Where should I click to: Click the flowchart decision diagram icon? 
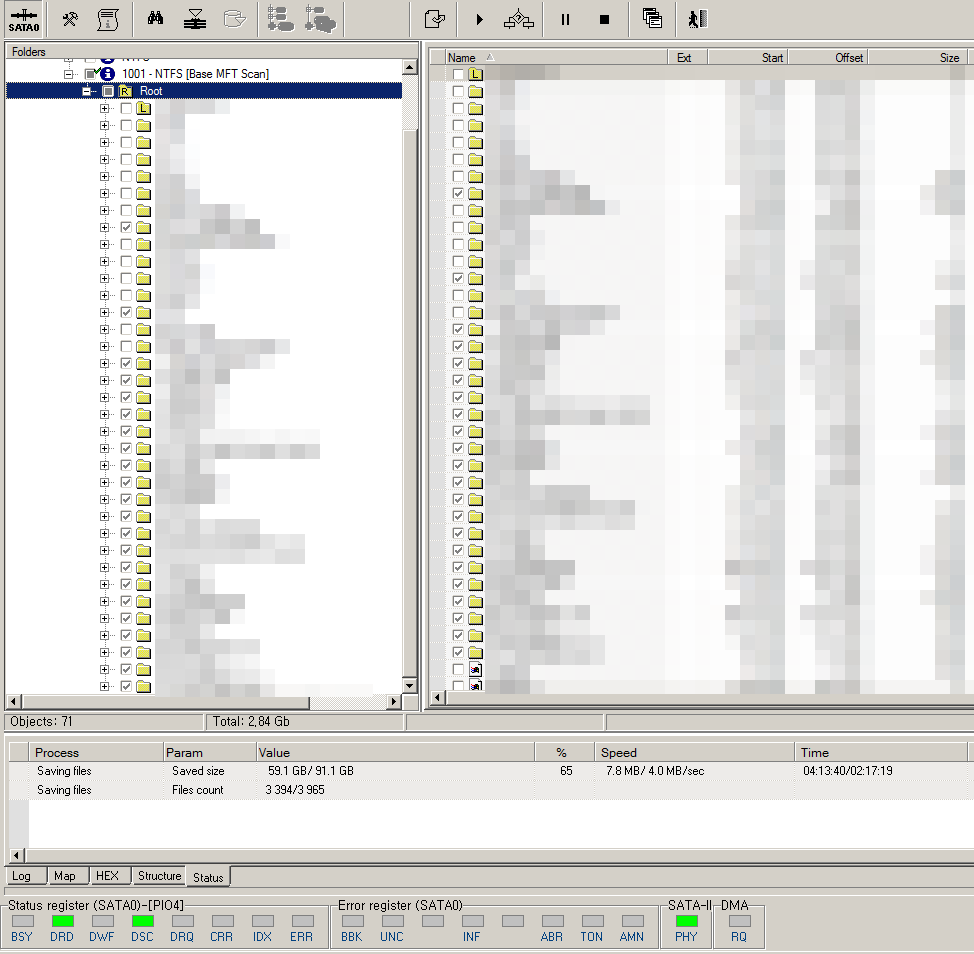tap(519, 20)
